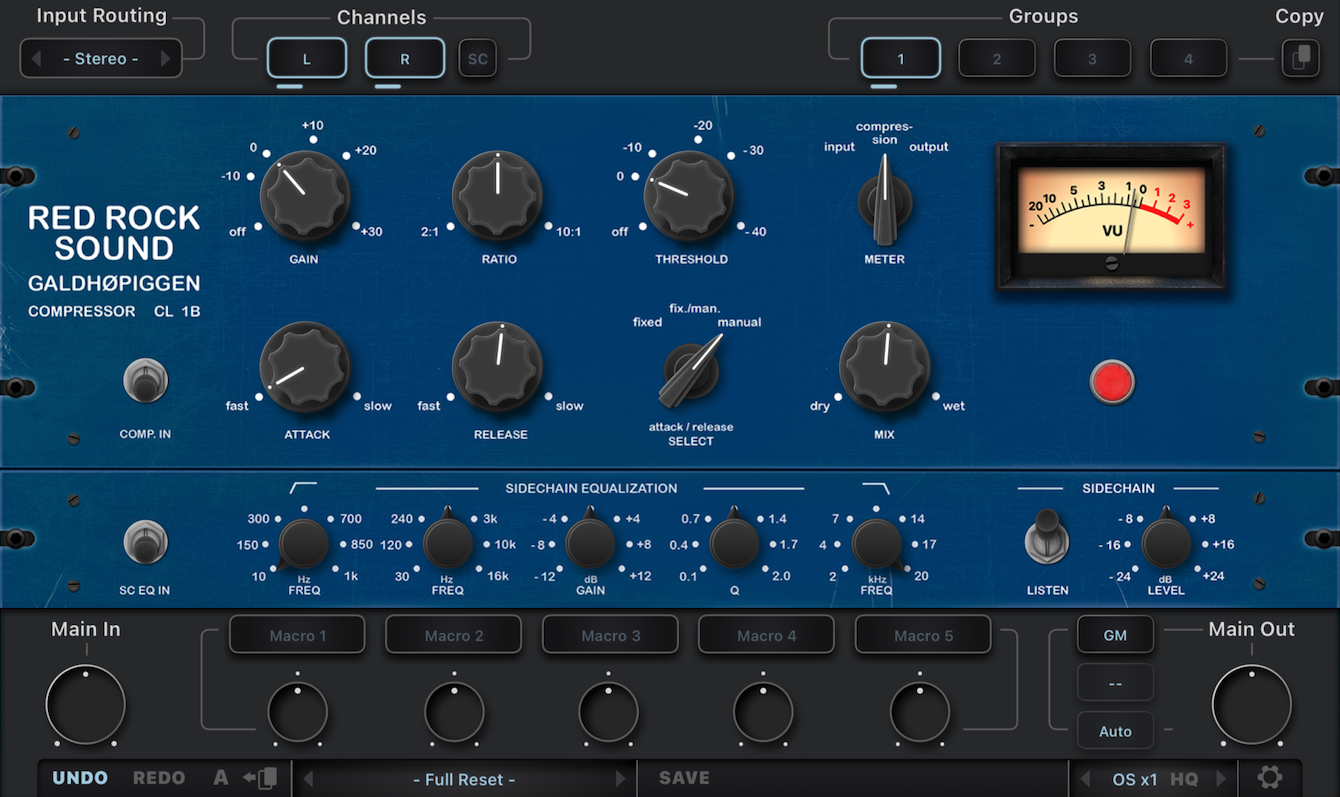Viewport: 1340px width, 797px height.
Task: Click the A/B copy arrow icon
Action: click(x=260, y=778)
